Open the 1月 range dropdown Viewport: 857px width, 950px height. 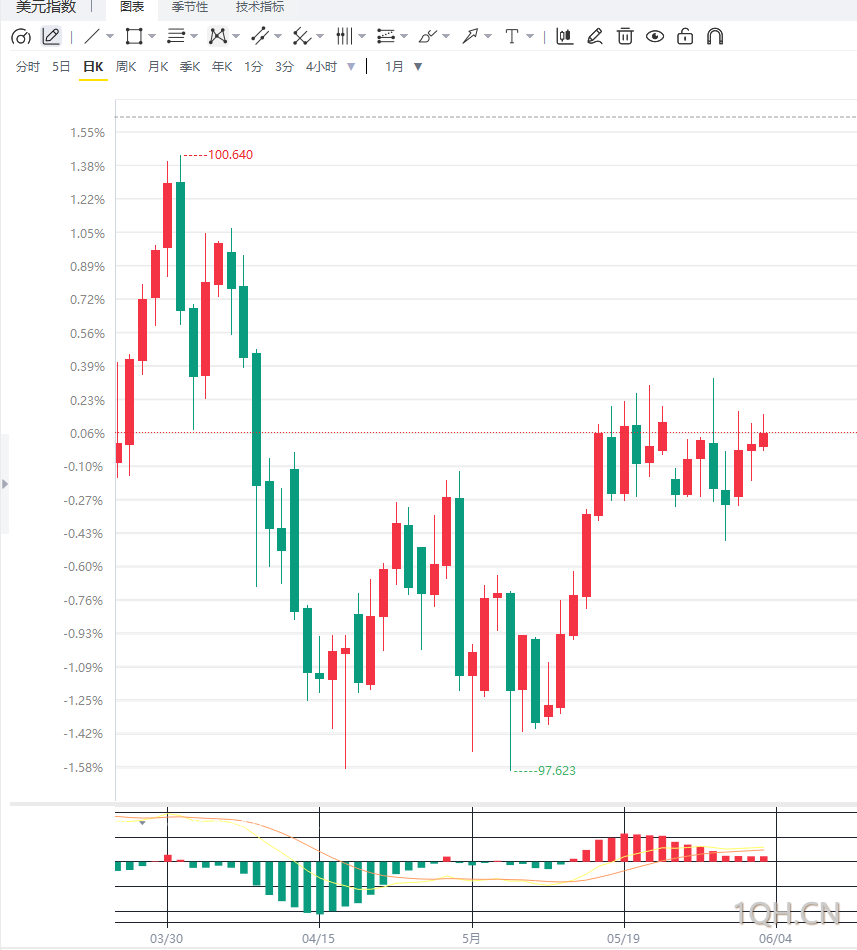click(x=403, y=67)
